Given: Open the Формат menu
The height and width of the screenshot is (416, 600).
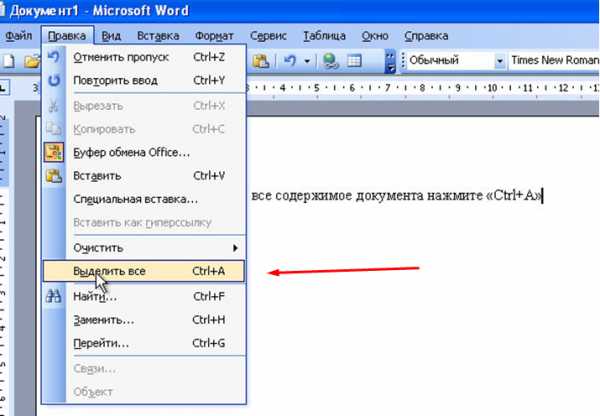Looking at the screenshot, I should pyautogui.click(x=214, y=36).
